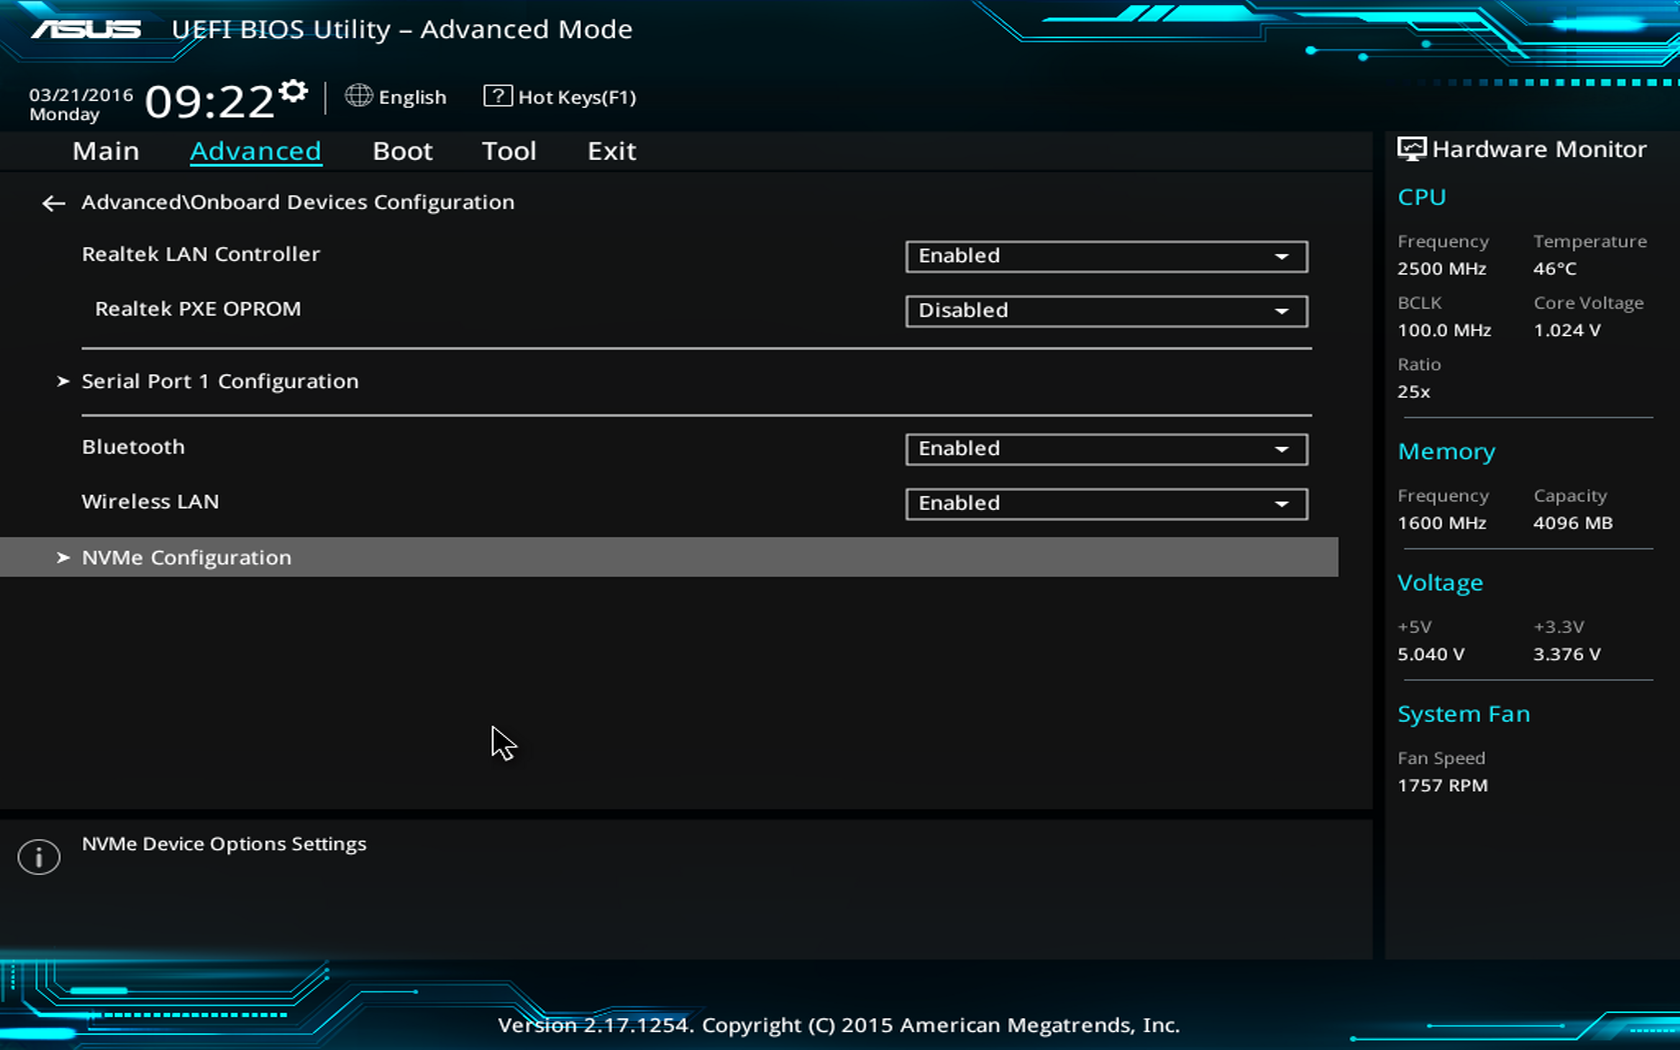
Task: Open time settings gear icon
Action: click(x=293, y=91)
